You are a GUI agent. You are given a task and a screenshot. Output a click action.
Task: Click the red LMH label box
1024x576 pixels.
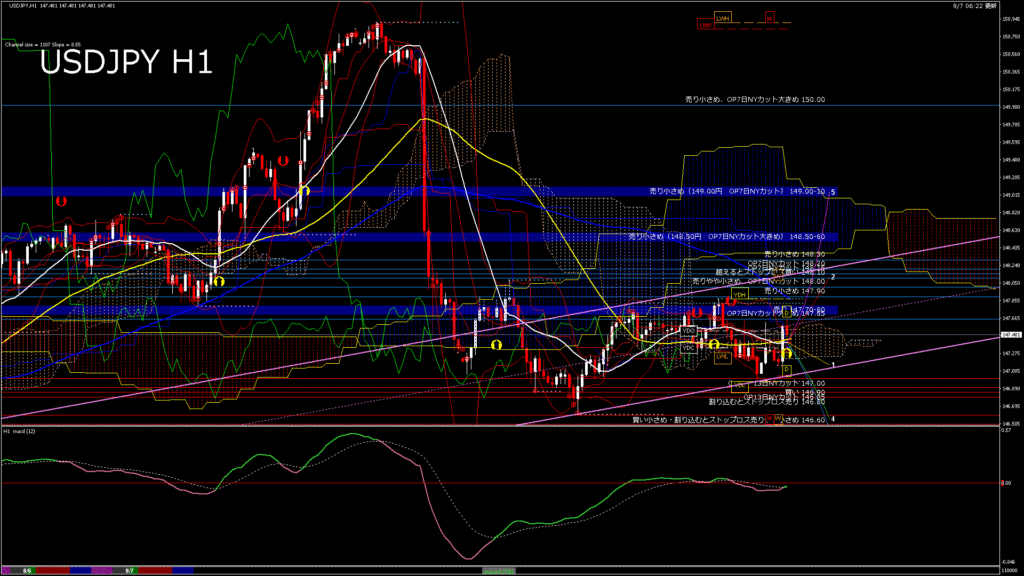click(705, 26)
